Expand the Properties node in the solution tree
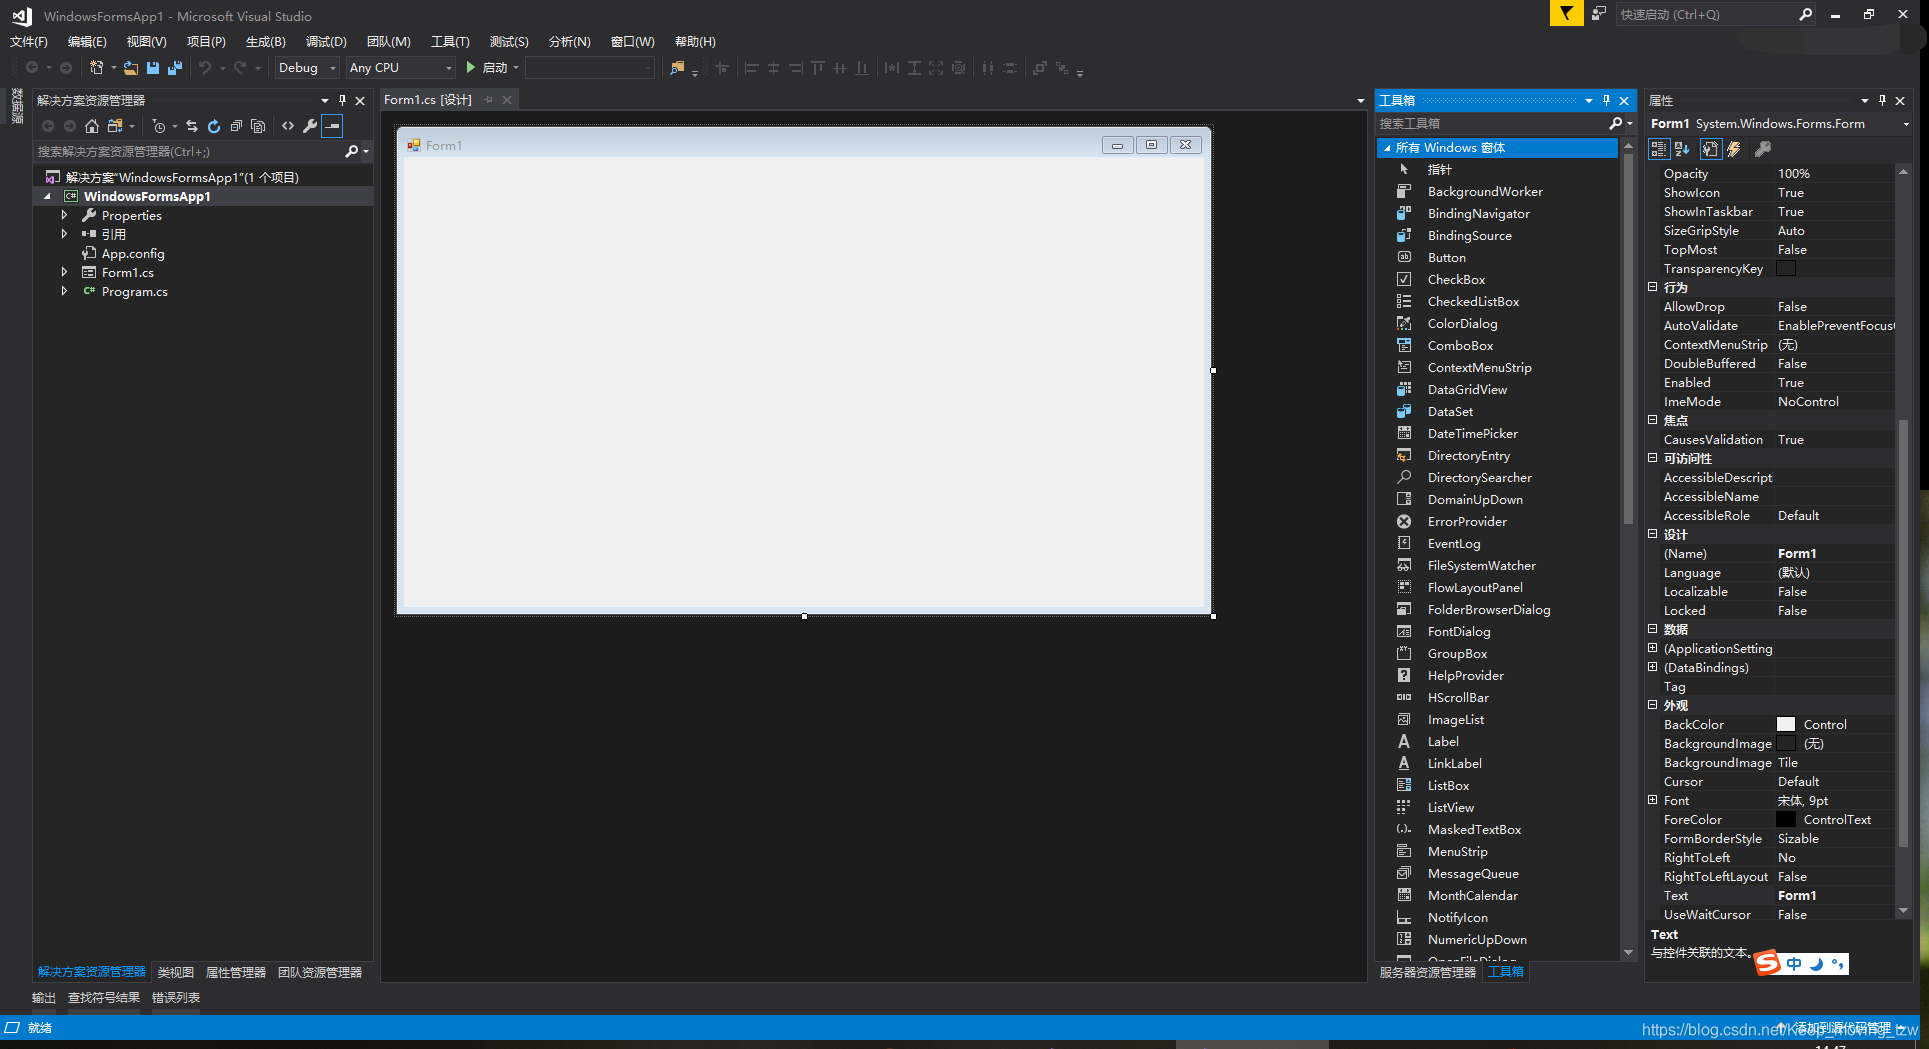This screenshot has width=1929, height=1049. pos(65,215)
